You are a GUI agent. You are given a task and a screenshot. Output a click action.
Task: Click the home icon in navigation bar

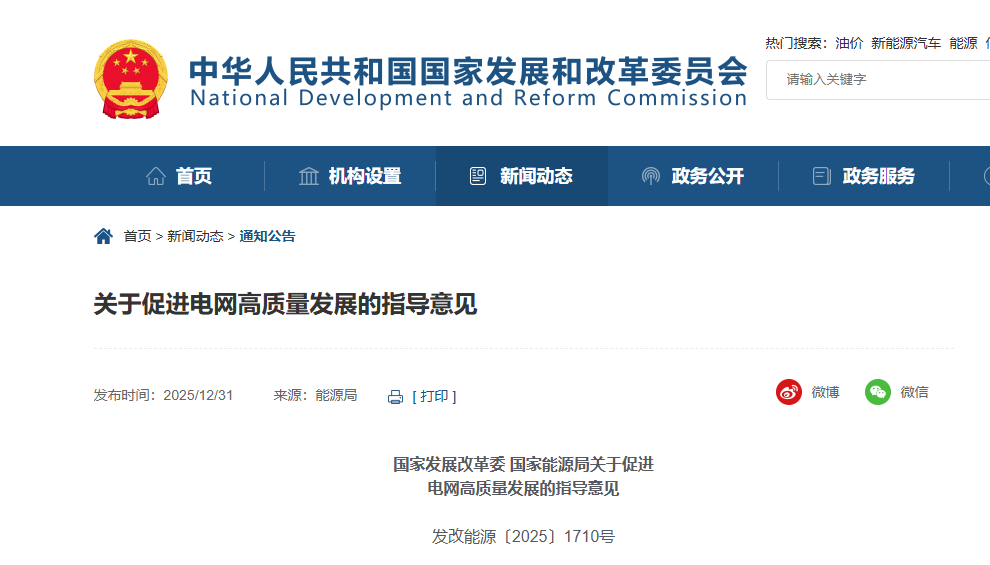(156, 177)
